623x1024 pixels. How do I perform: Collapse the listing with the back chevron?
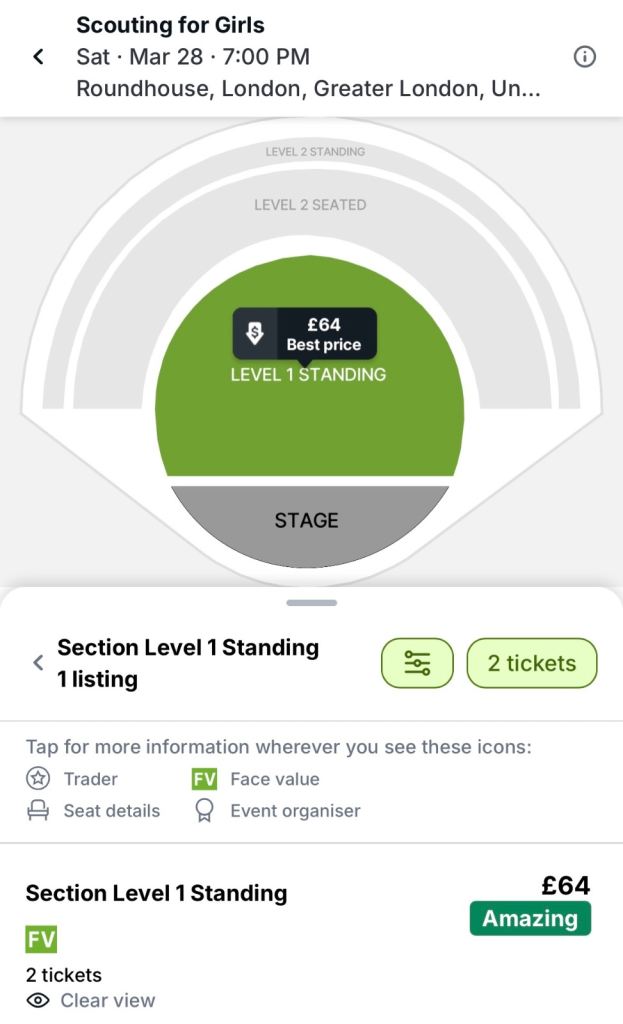(x=38, y=662)
